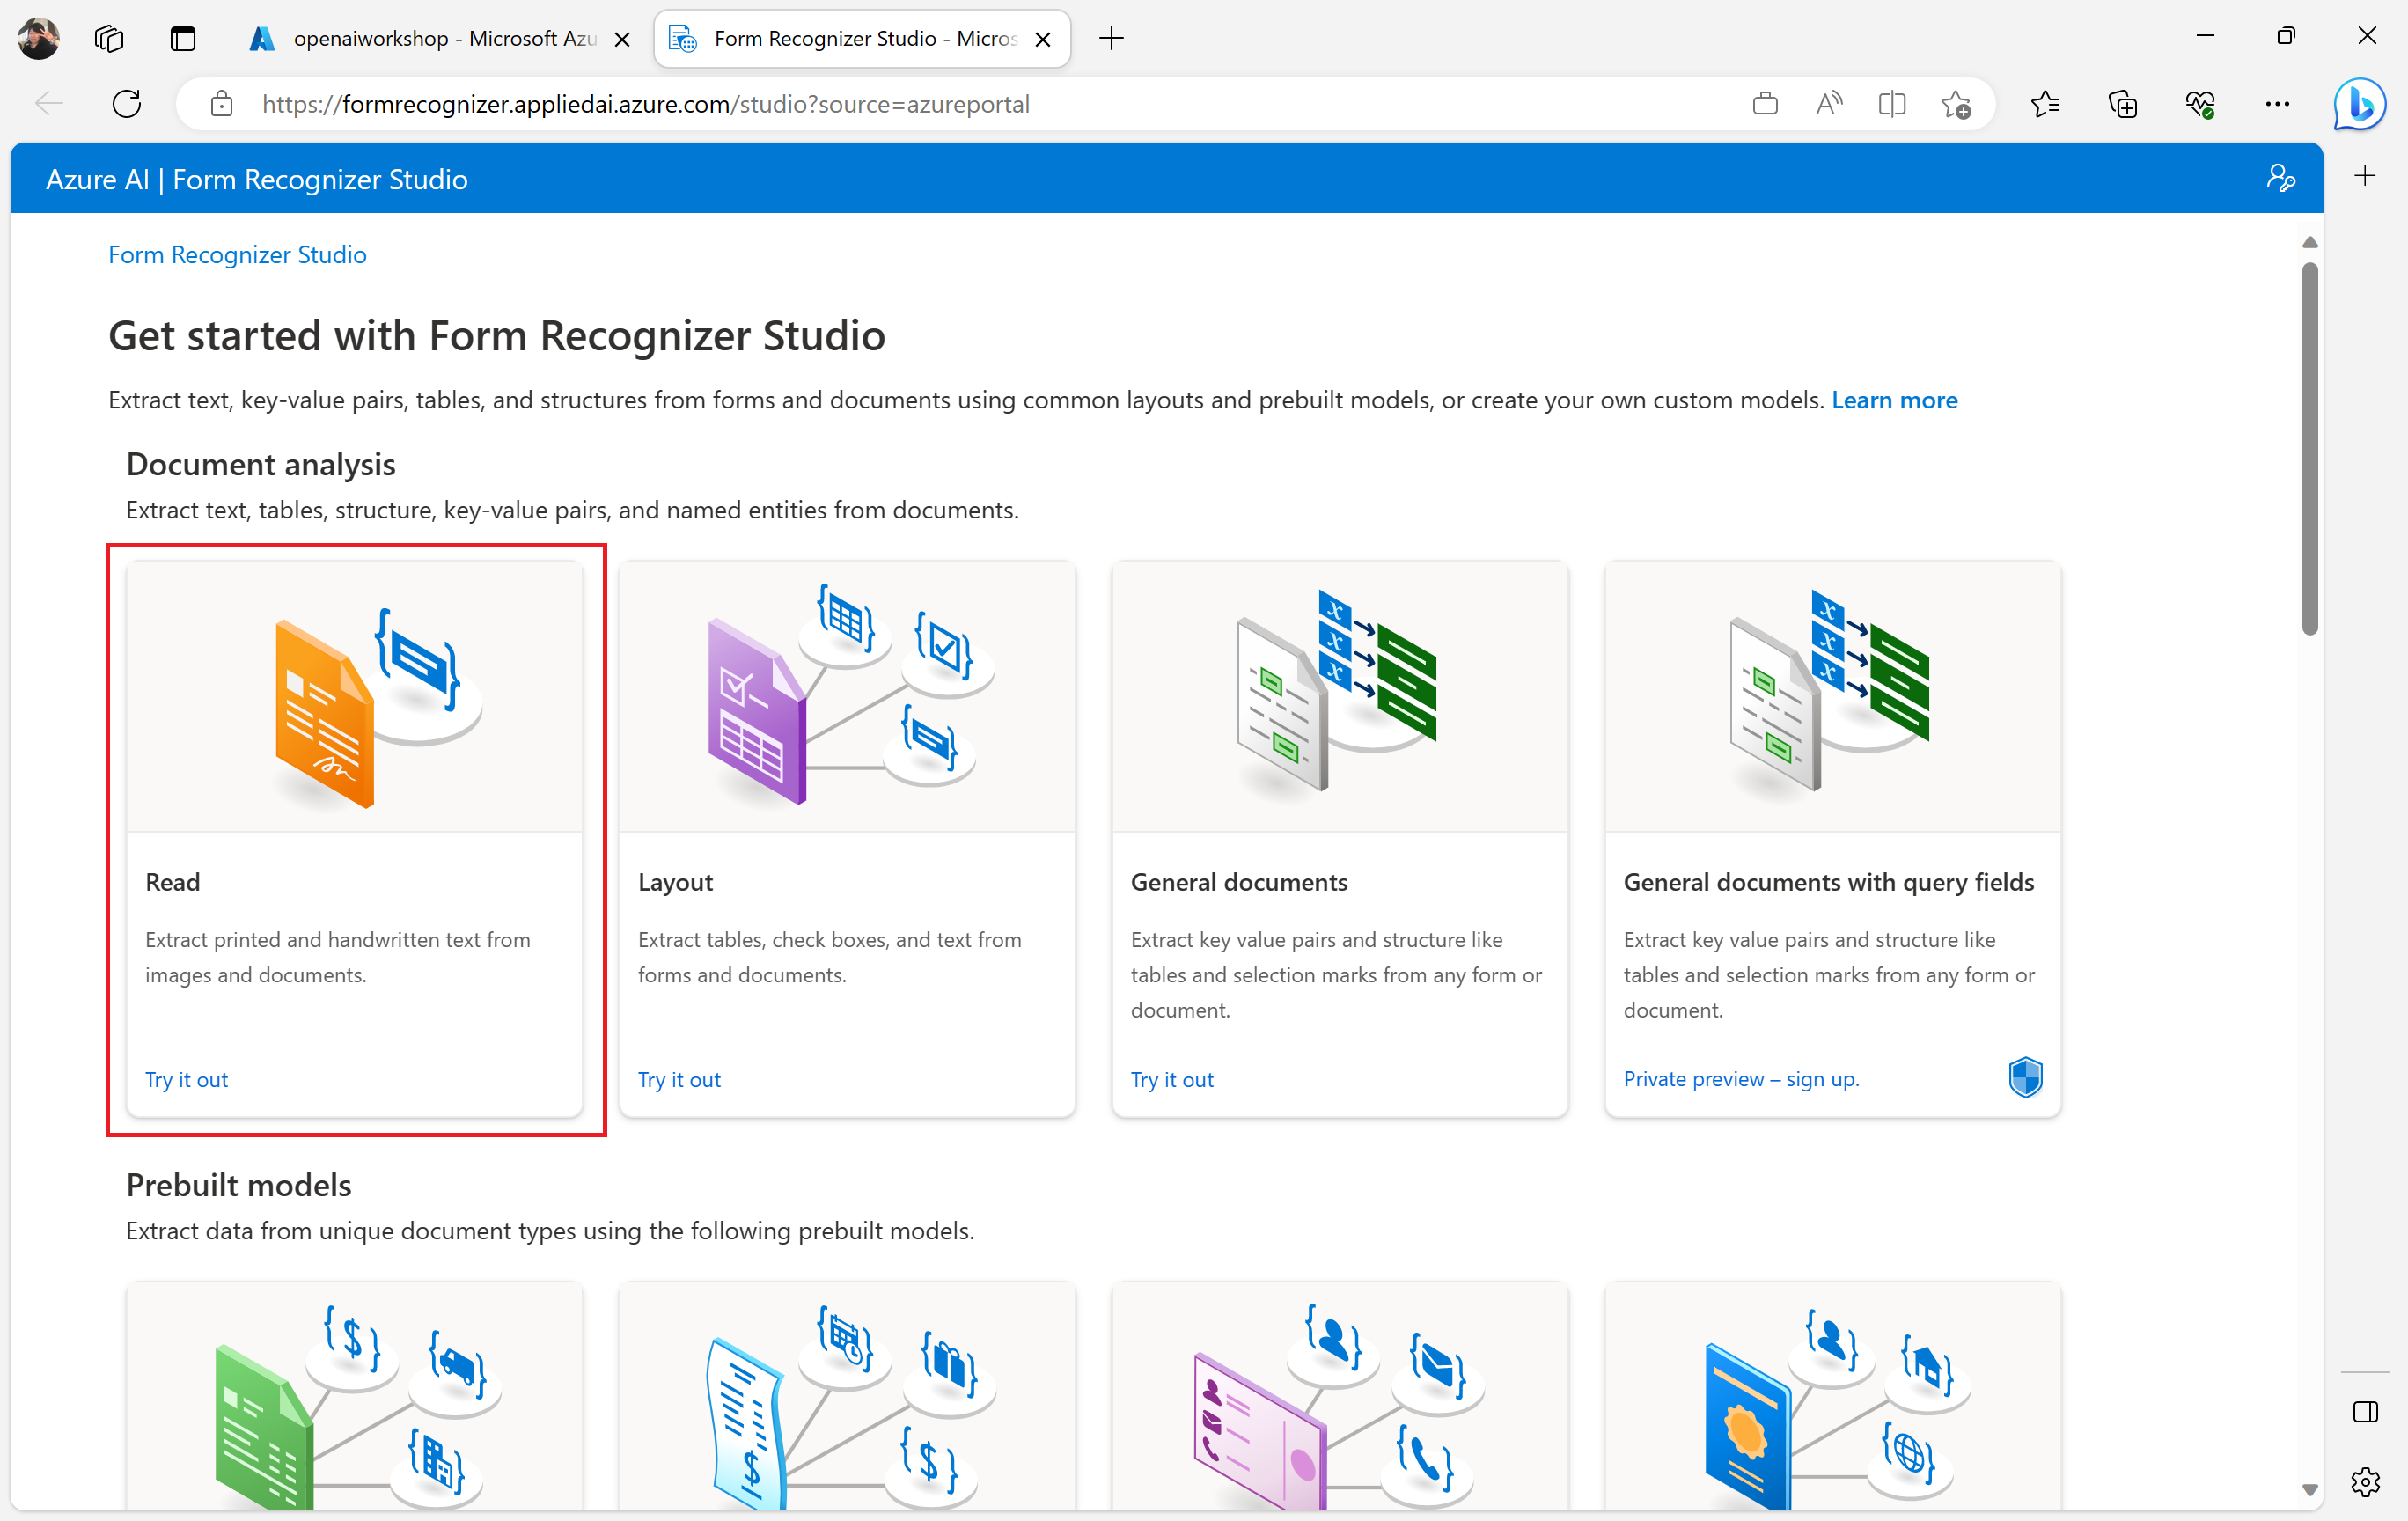Screen dimensions: 2408x1521
Task: Click the Learn more link
Action: (x=1894, y=400)
